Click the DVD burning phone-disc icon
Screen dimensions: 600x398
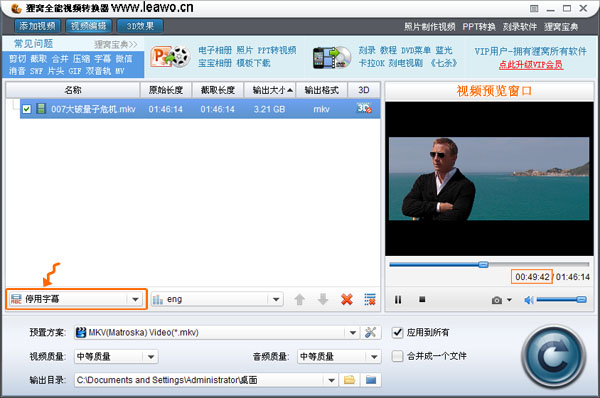click(x=332, y=57)
